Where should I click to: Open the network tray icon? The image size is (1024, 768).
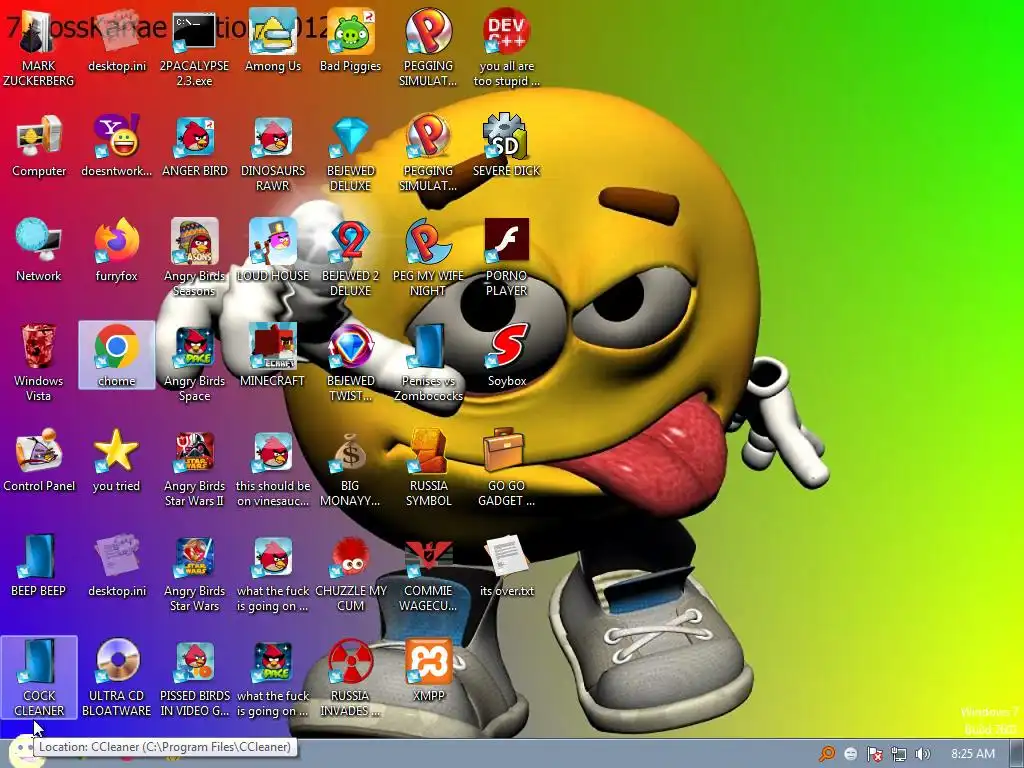pos(899,754)
